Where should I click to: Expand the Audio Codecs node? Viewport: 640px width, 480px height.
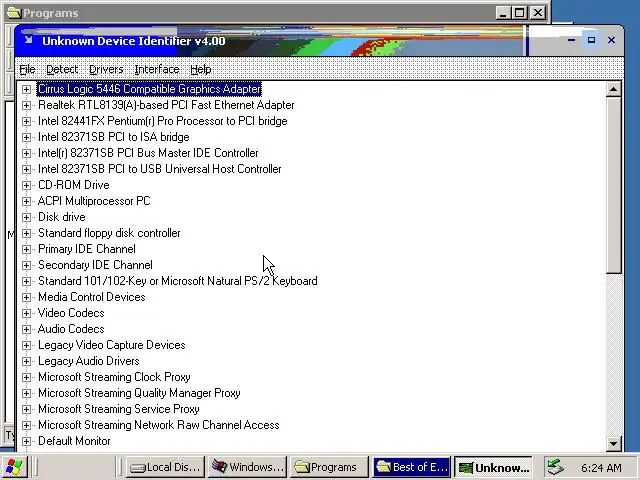[x=27, y=329]
